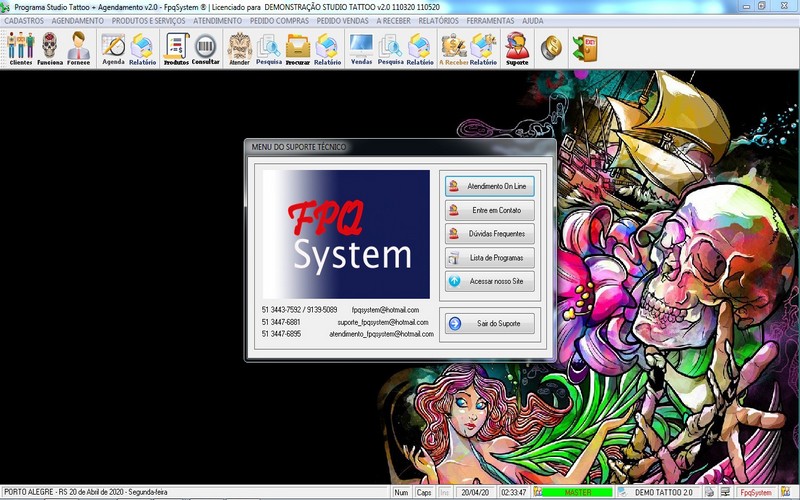Click the Produtos toolbar icon

coord(176,47)
